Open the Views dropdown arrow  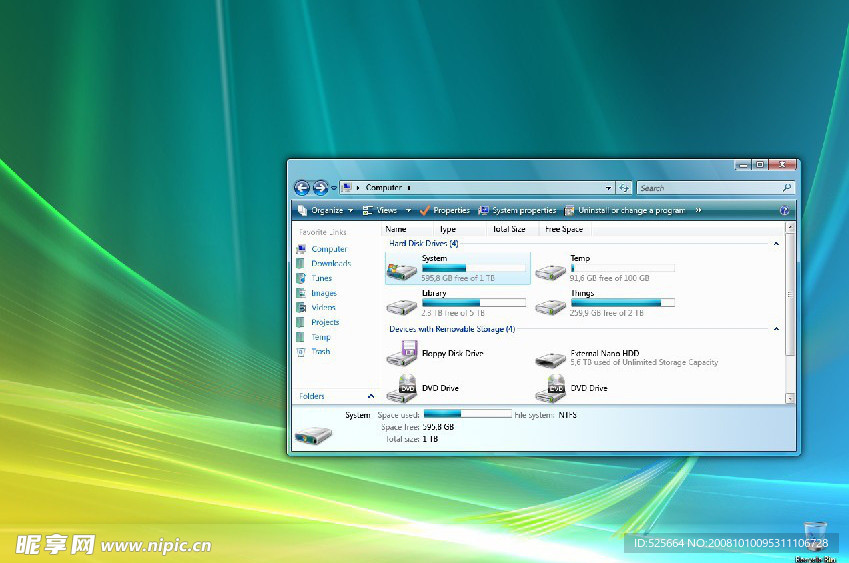click(x=408, y=210)
